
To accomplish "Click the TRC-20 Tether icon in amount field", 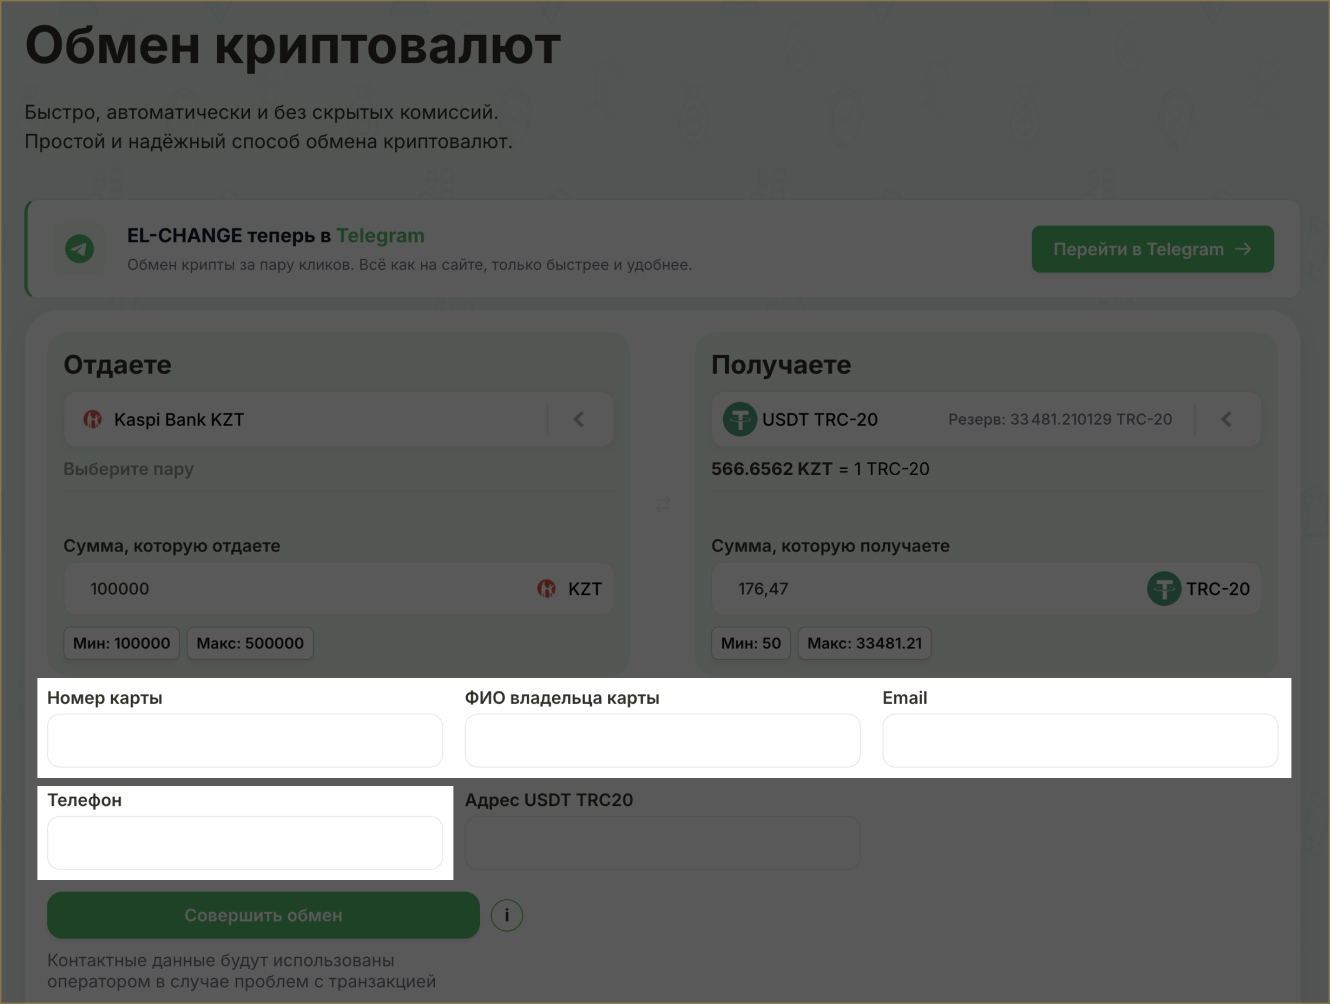I will click(1164, 589).
